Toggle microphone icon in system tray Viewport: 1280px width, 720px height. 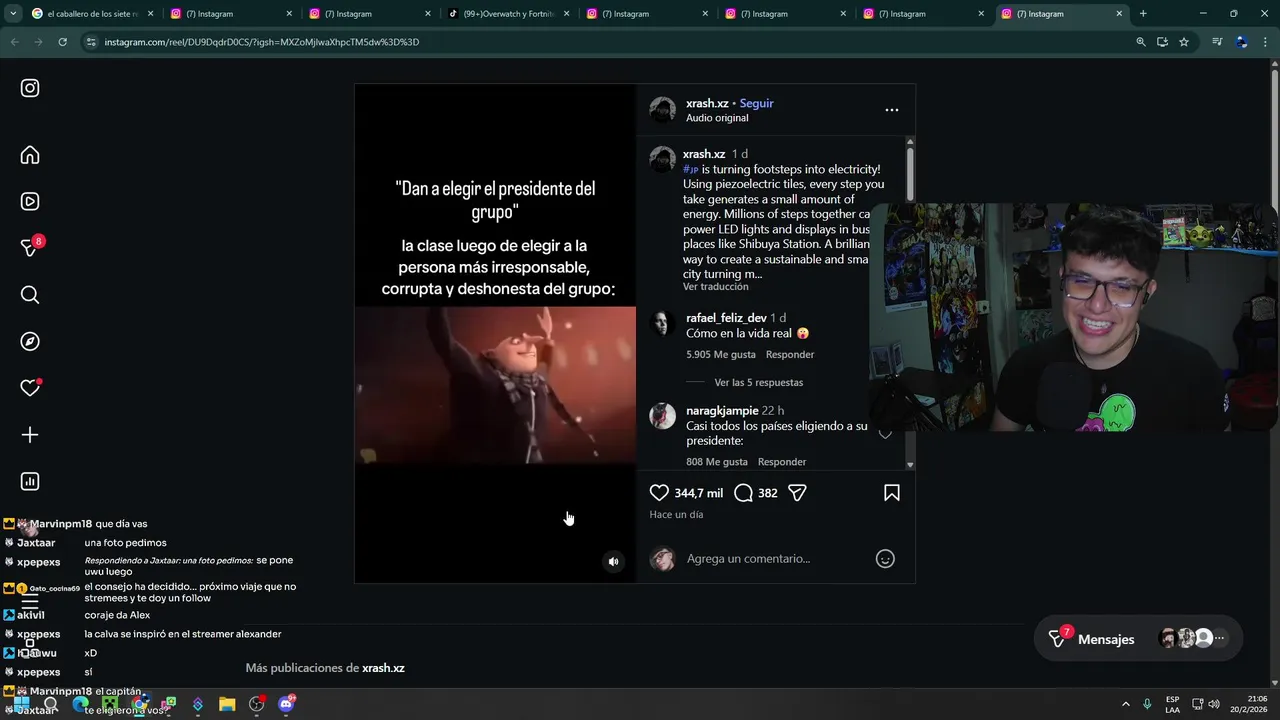pyautogui.click(x=1147, y=704)
